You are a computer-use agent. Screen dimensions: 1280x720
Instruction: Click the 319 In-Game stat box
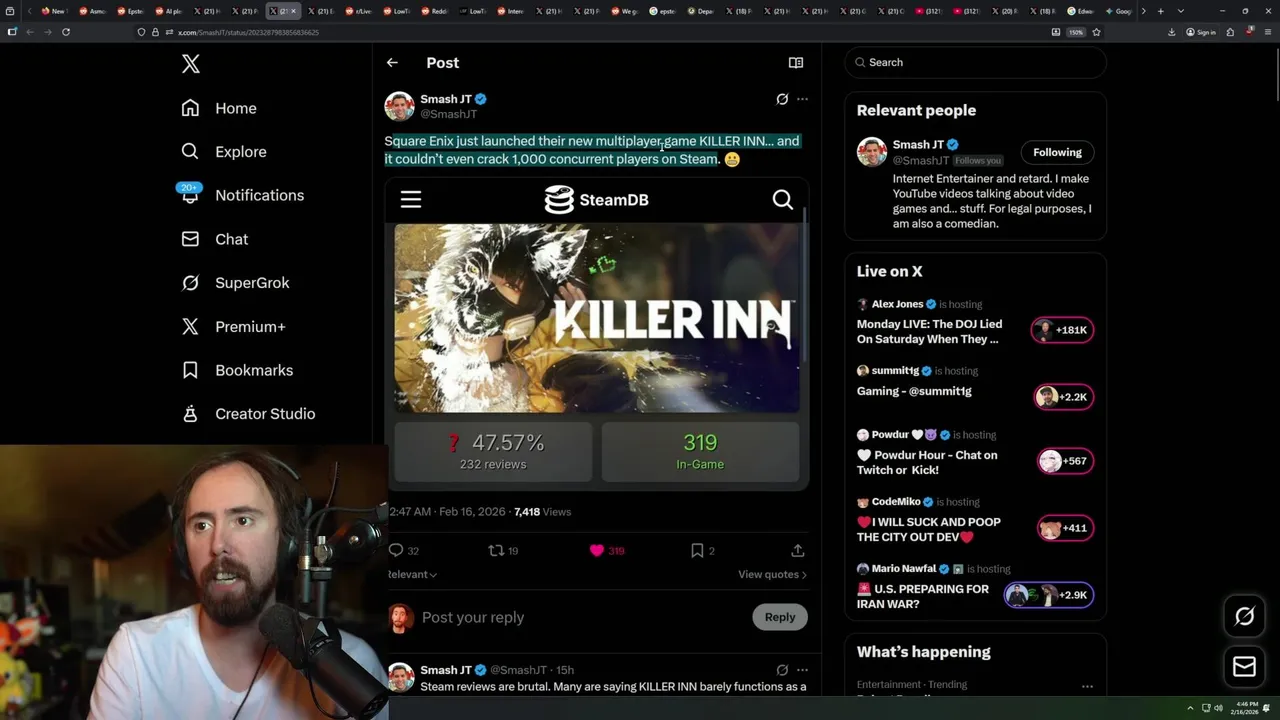(x=700, y=452)
